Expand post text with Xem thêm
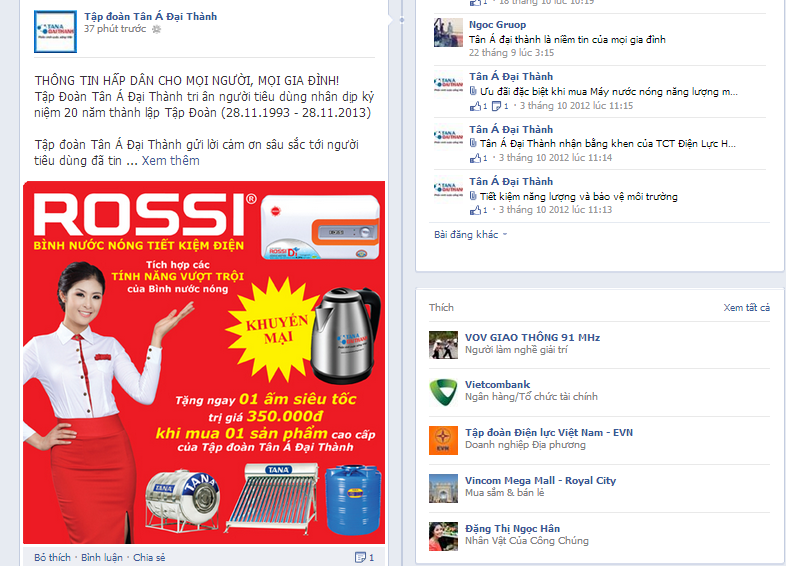 (171, 161)
